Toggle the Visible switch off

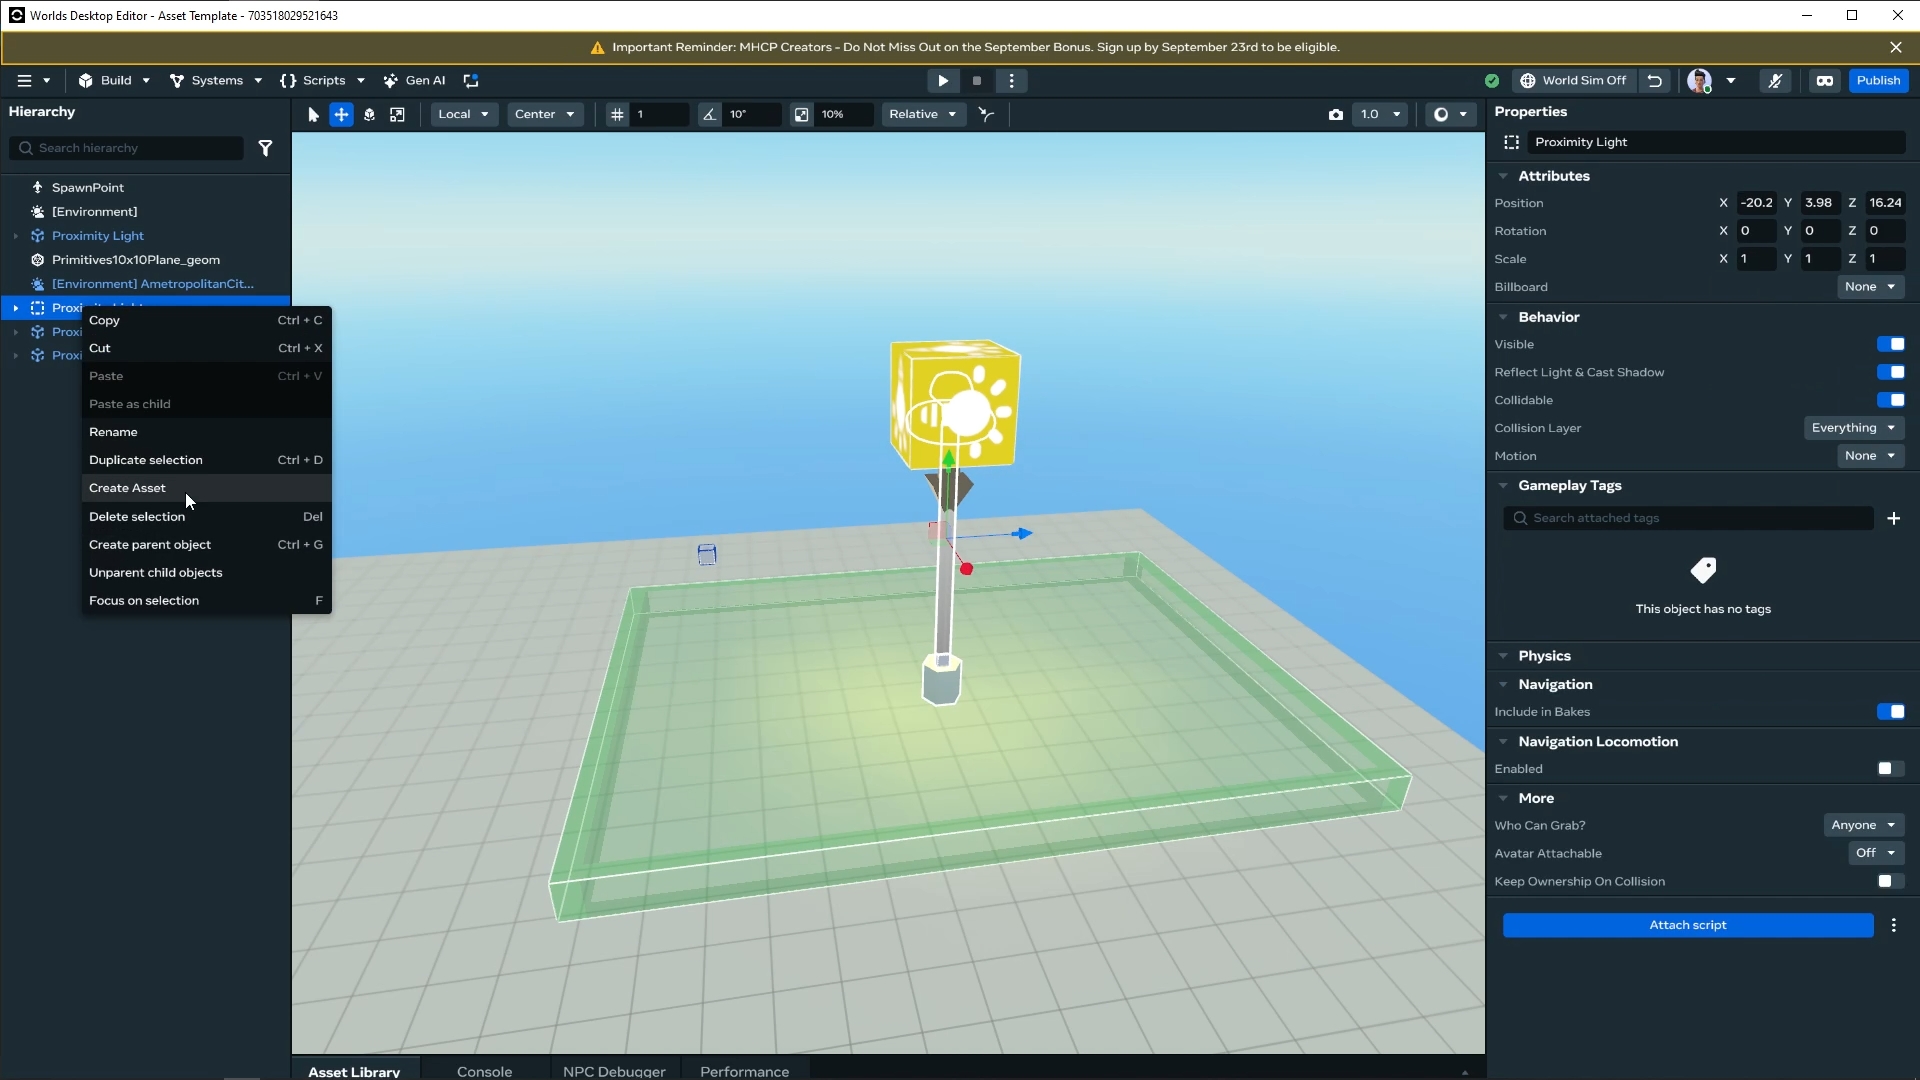(x=1890, y=344)
